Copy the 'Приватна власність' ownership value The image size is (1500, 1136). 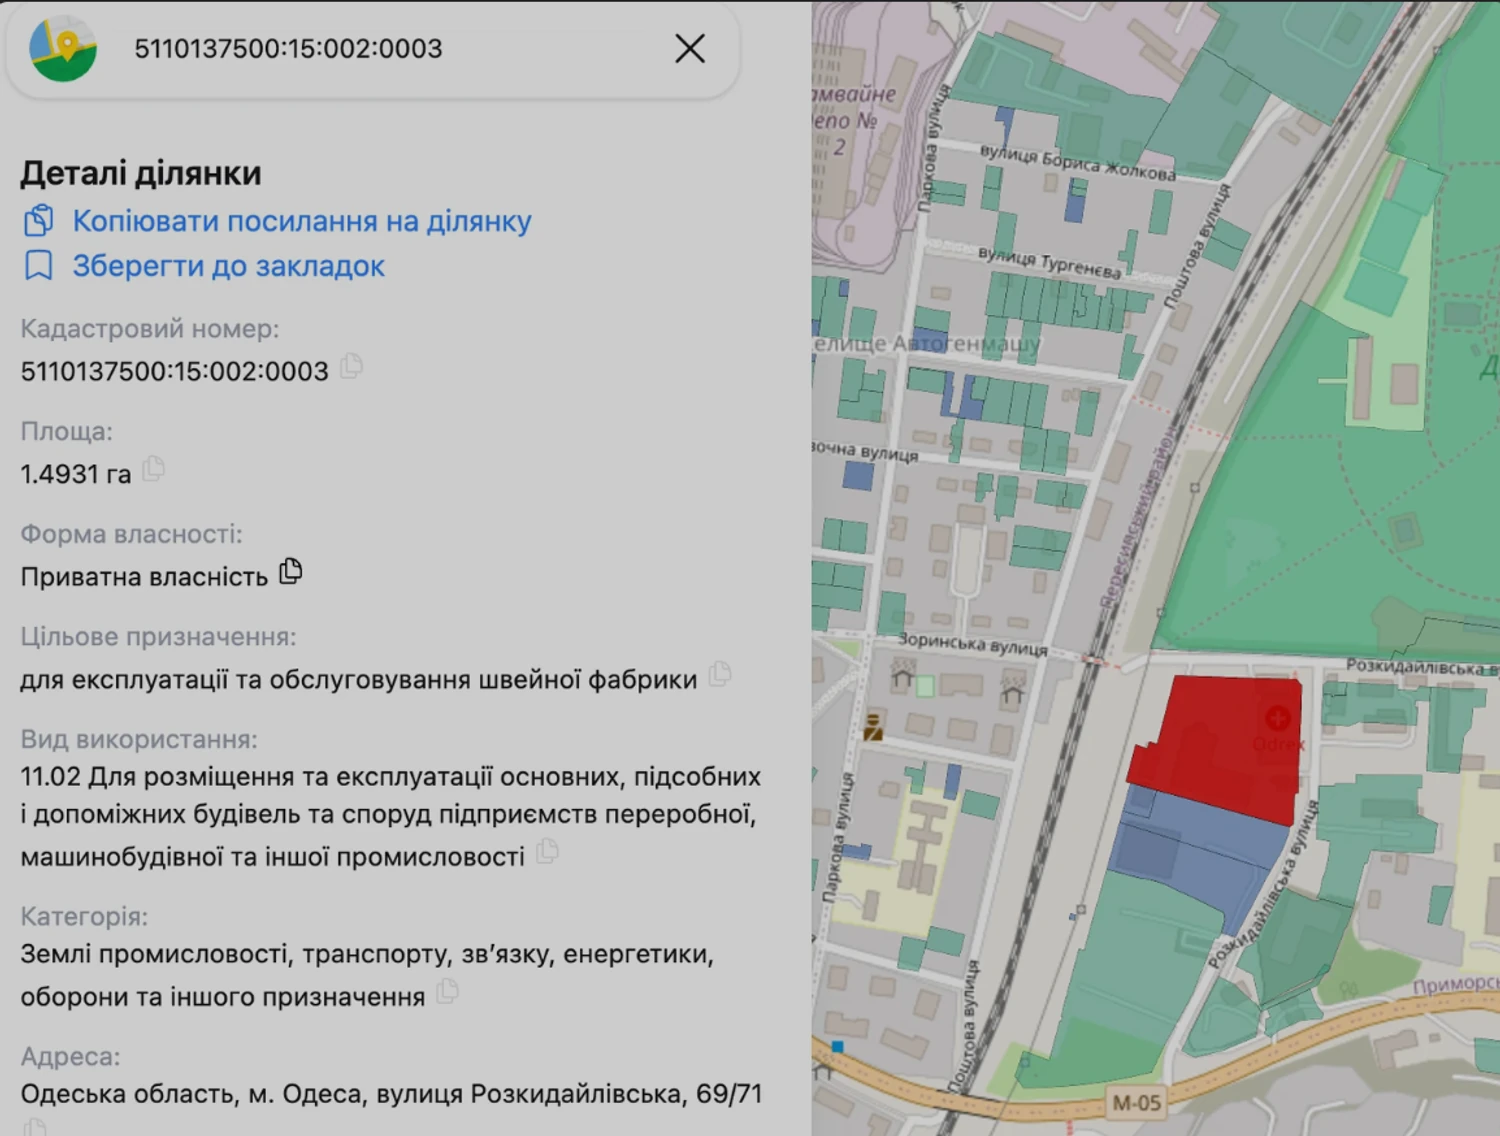pos(291,572)
